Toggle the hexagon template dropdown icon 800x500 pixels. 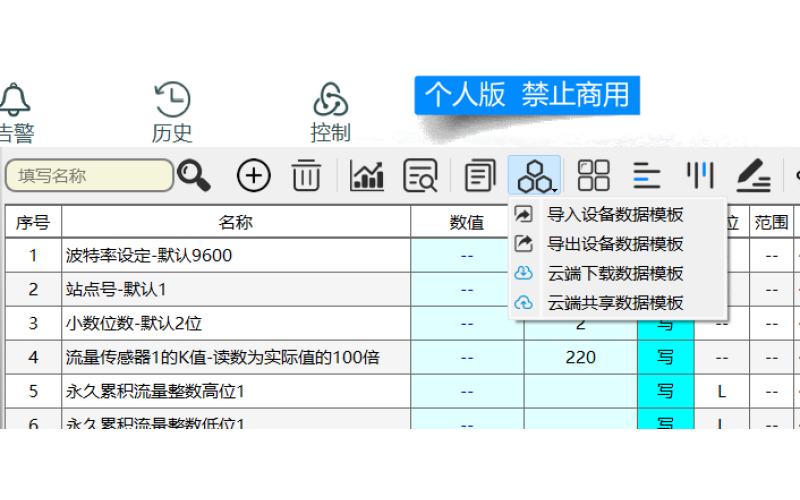point(534,176)
